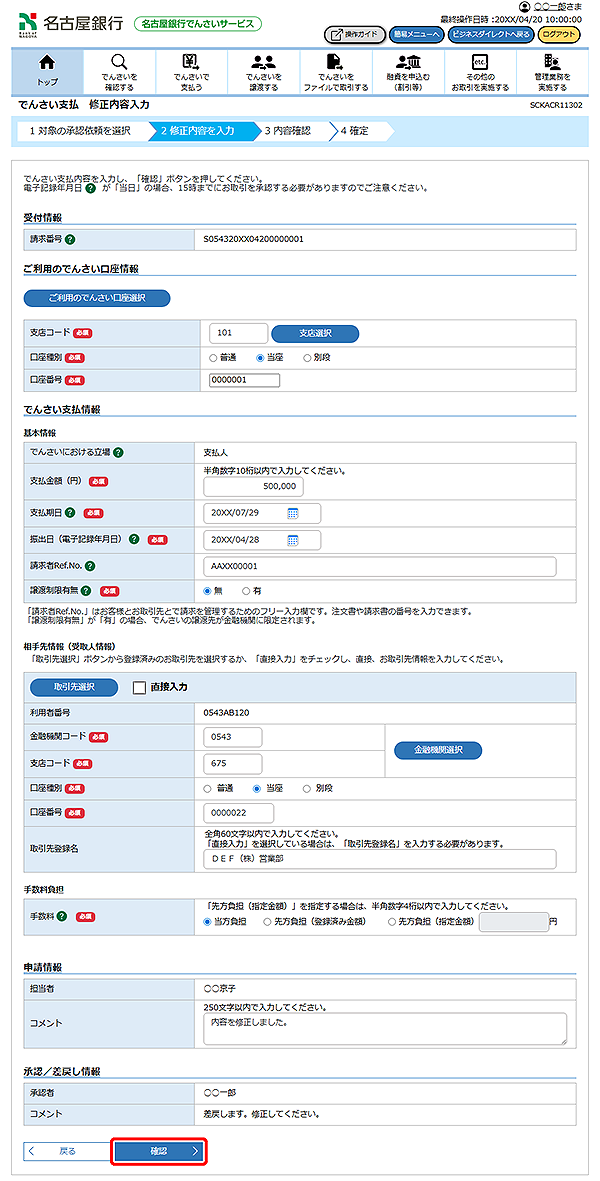Click the 支店選択 button
The width and height of the screenshot is (600, 1181).
pos(315,333)
